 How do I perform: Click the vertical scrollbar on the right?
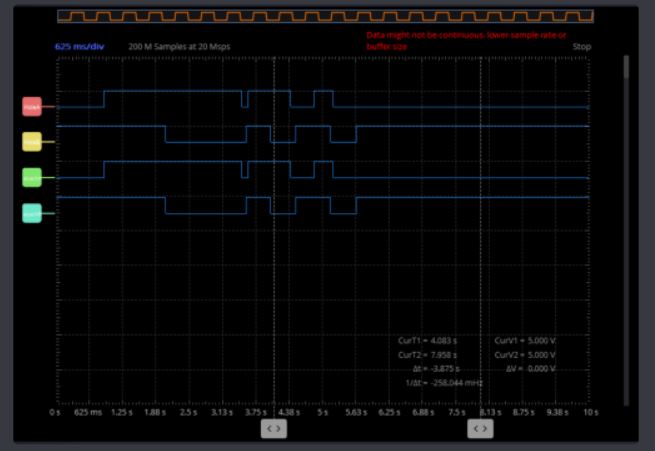pos(627,230)
